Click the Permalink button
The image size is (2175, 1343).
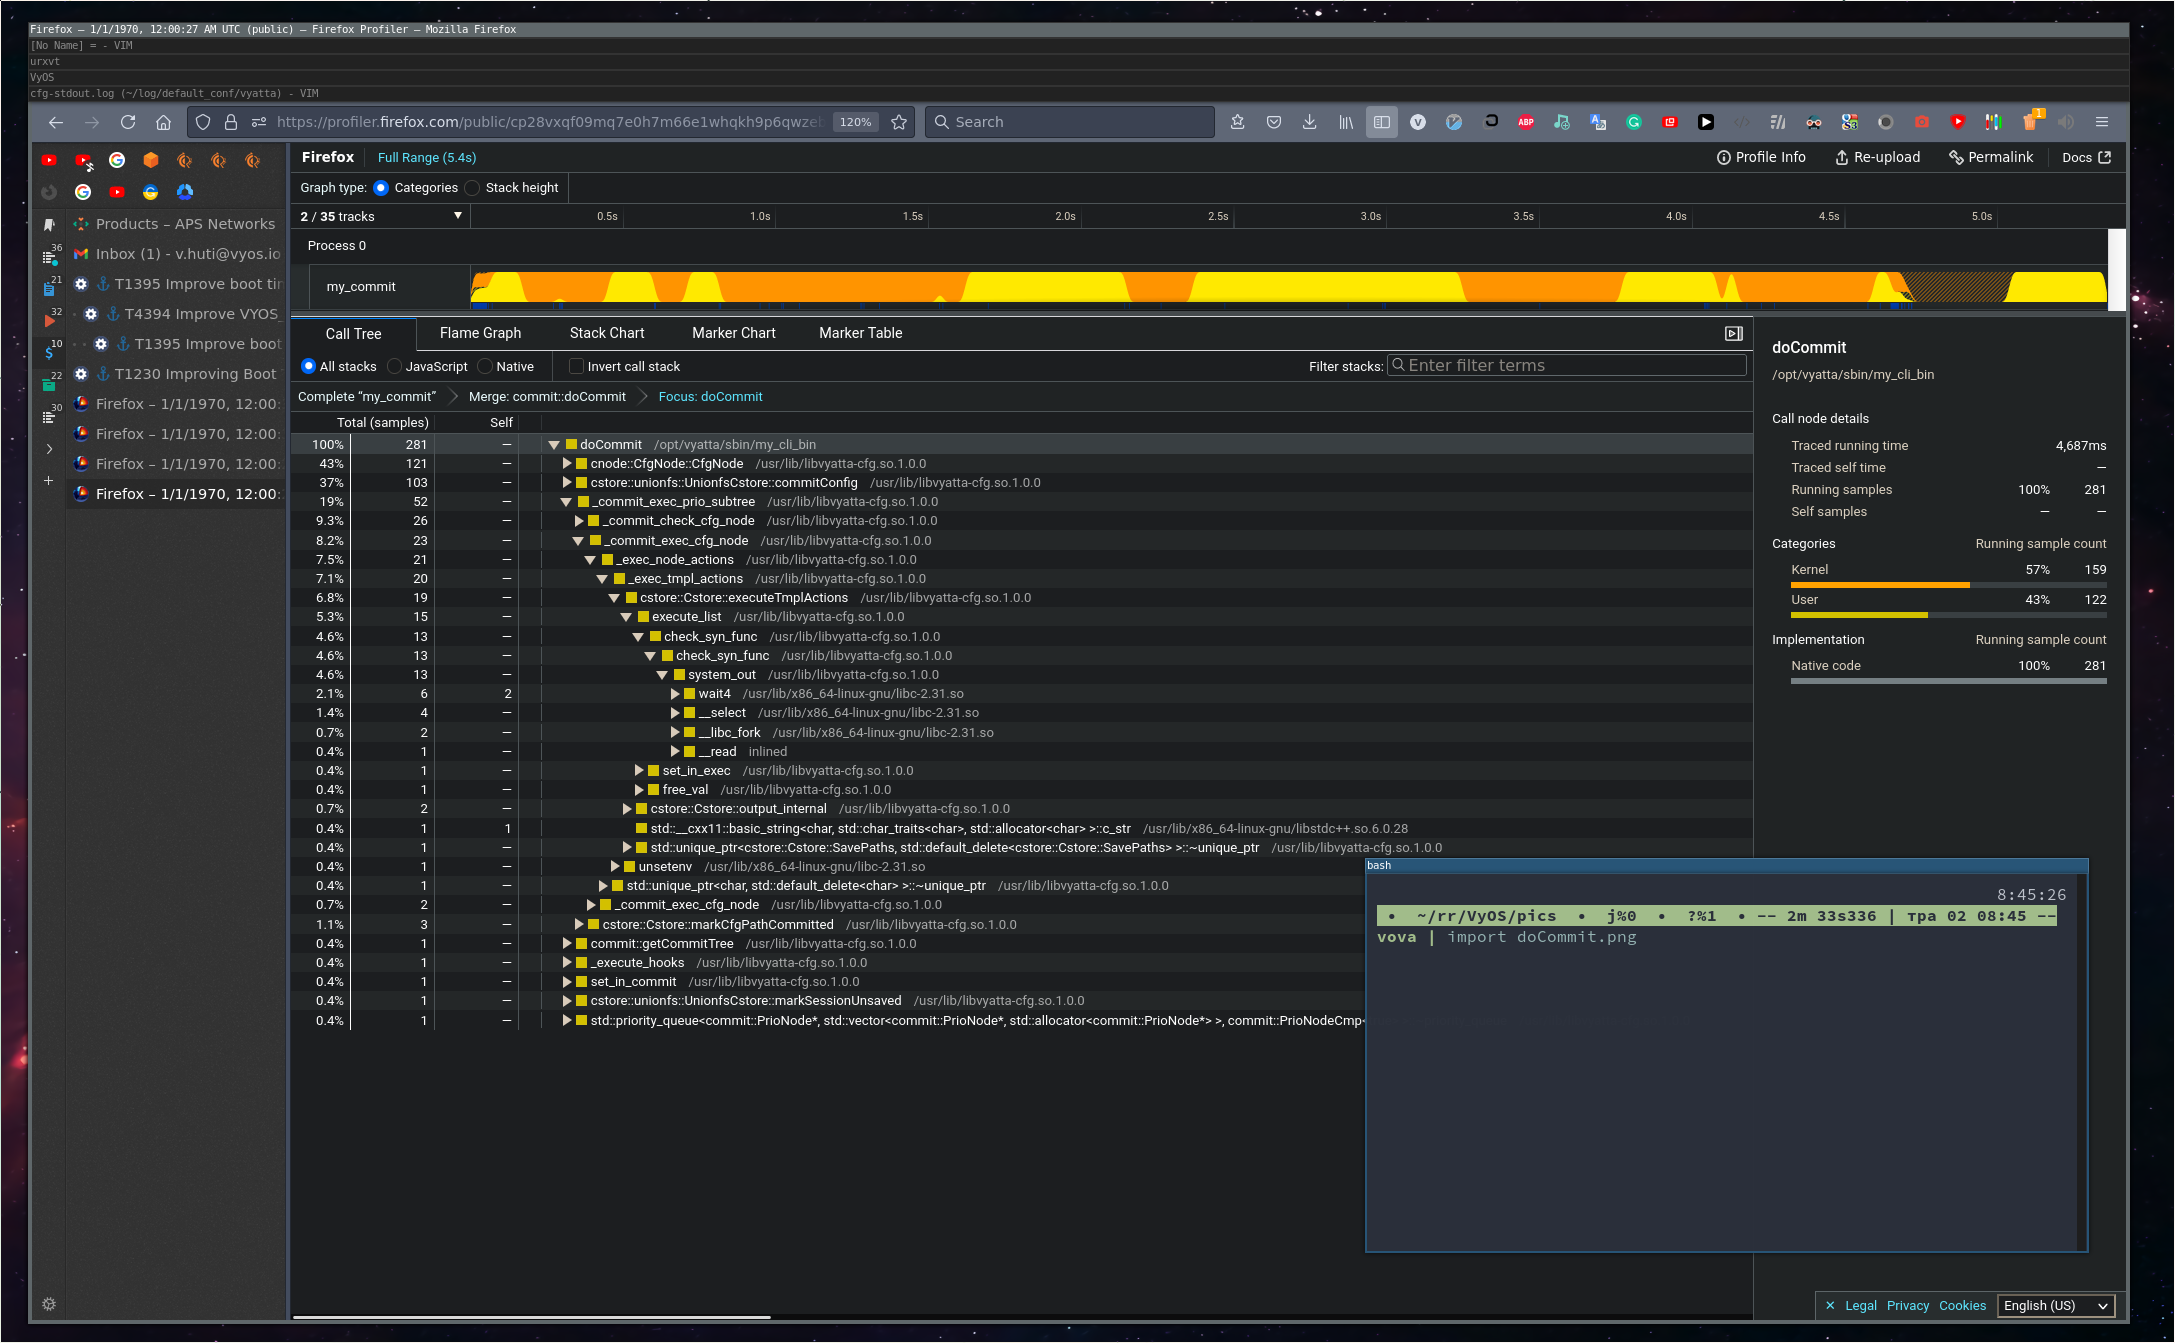tap(1991, 158)
